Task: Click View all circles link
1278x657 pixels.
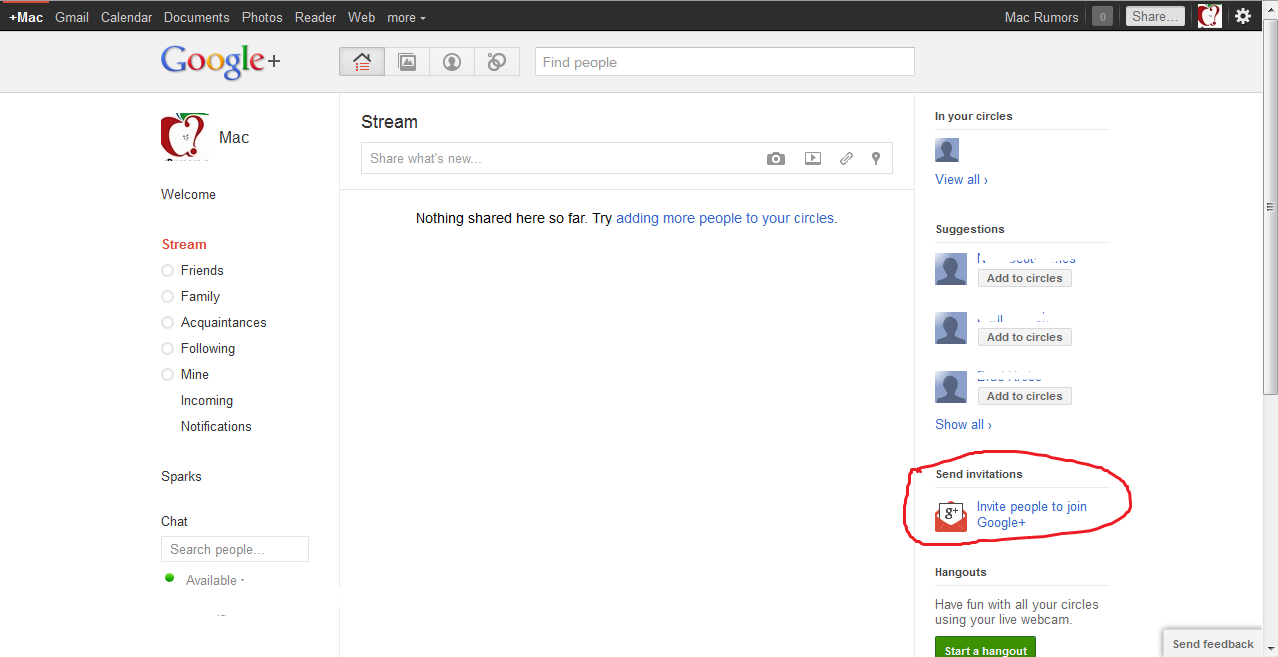Action: click(961, 180)
